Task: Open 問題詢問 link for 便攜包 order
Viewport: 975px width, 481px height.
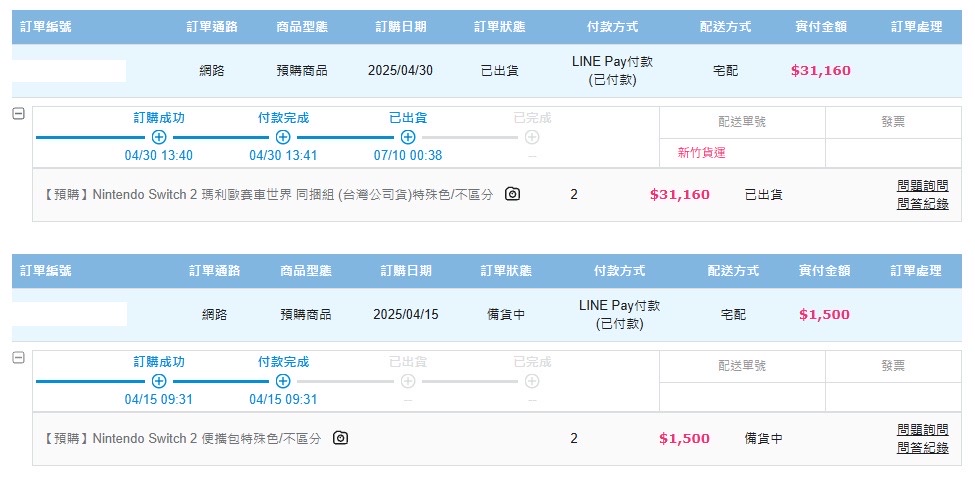Action: (x=923, y=429)
